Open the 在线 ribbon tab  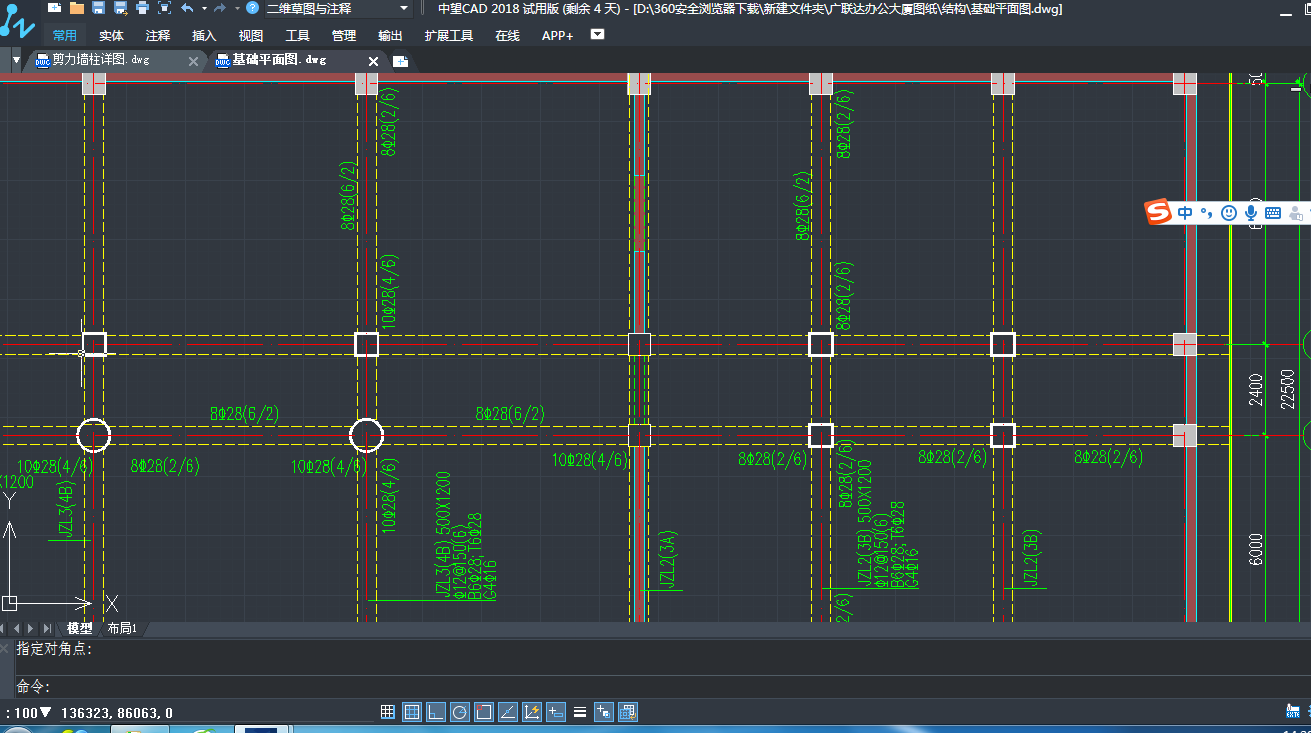pos(507,35)
